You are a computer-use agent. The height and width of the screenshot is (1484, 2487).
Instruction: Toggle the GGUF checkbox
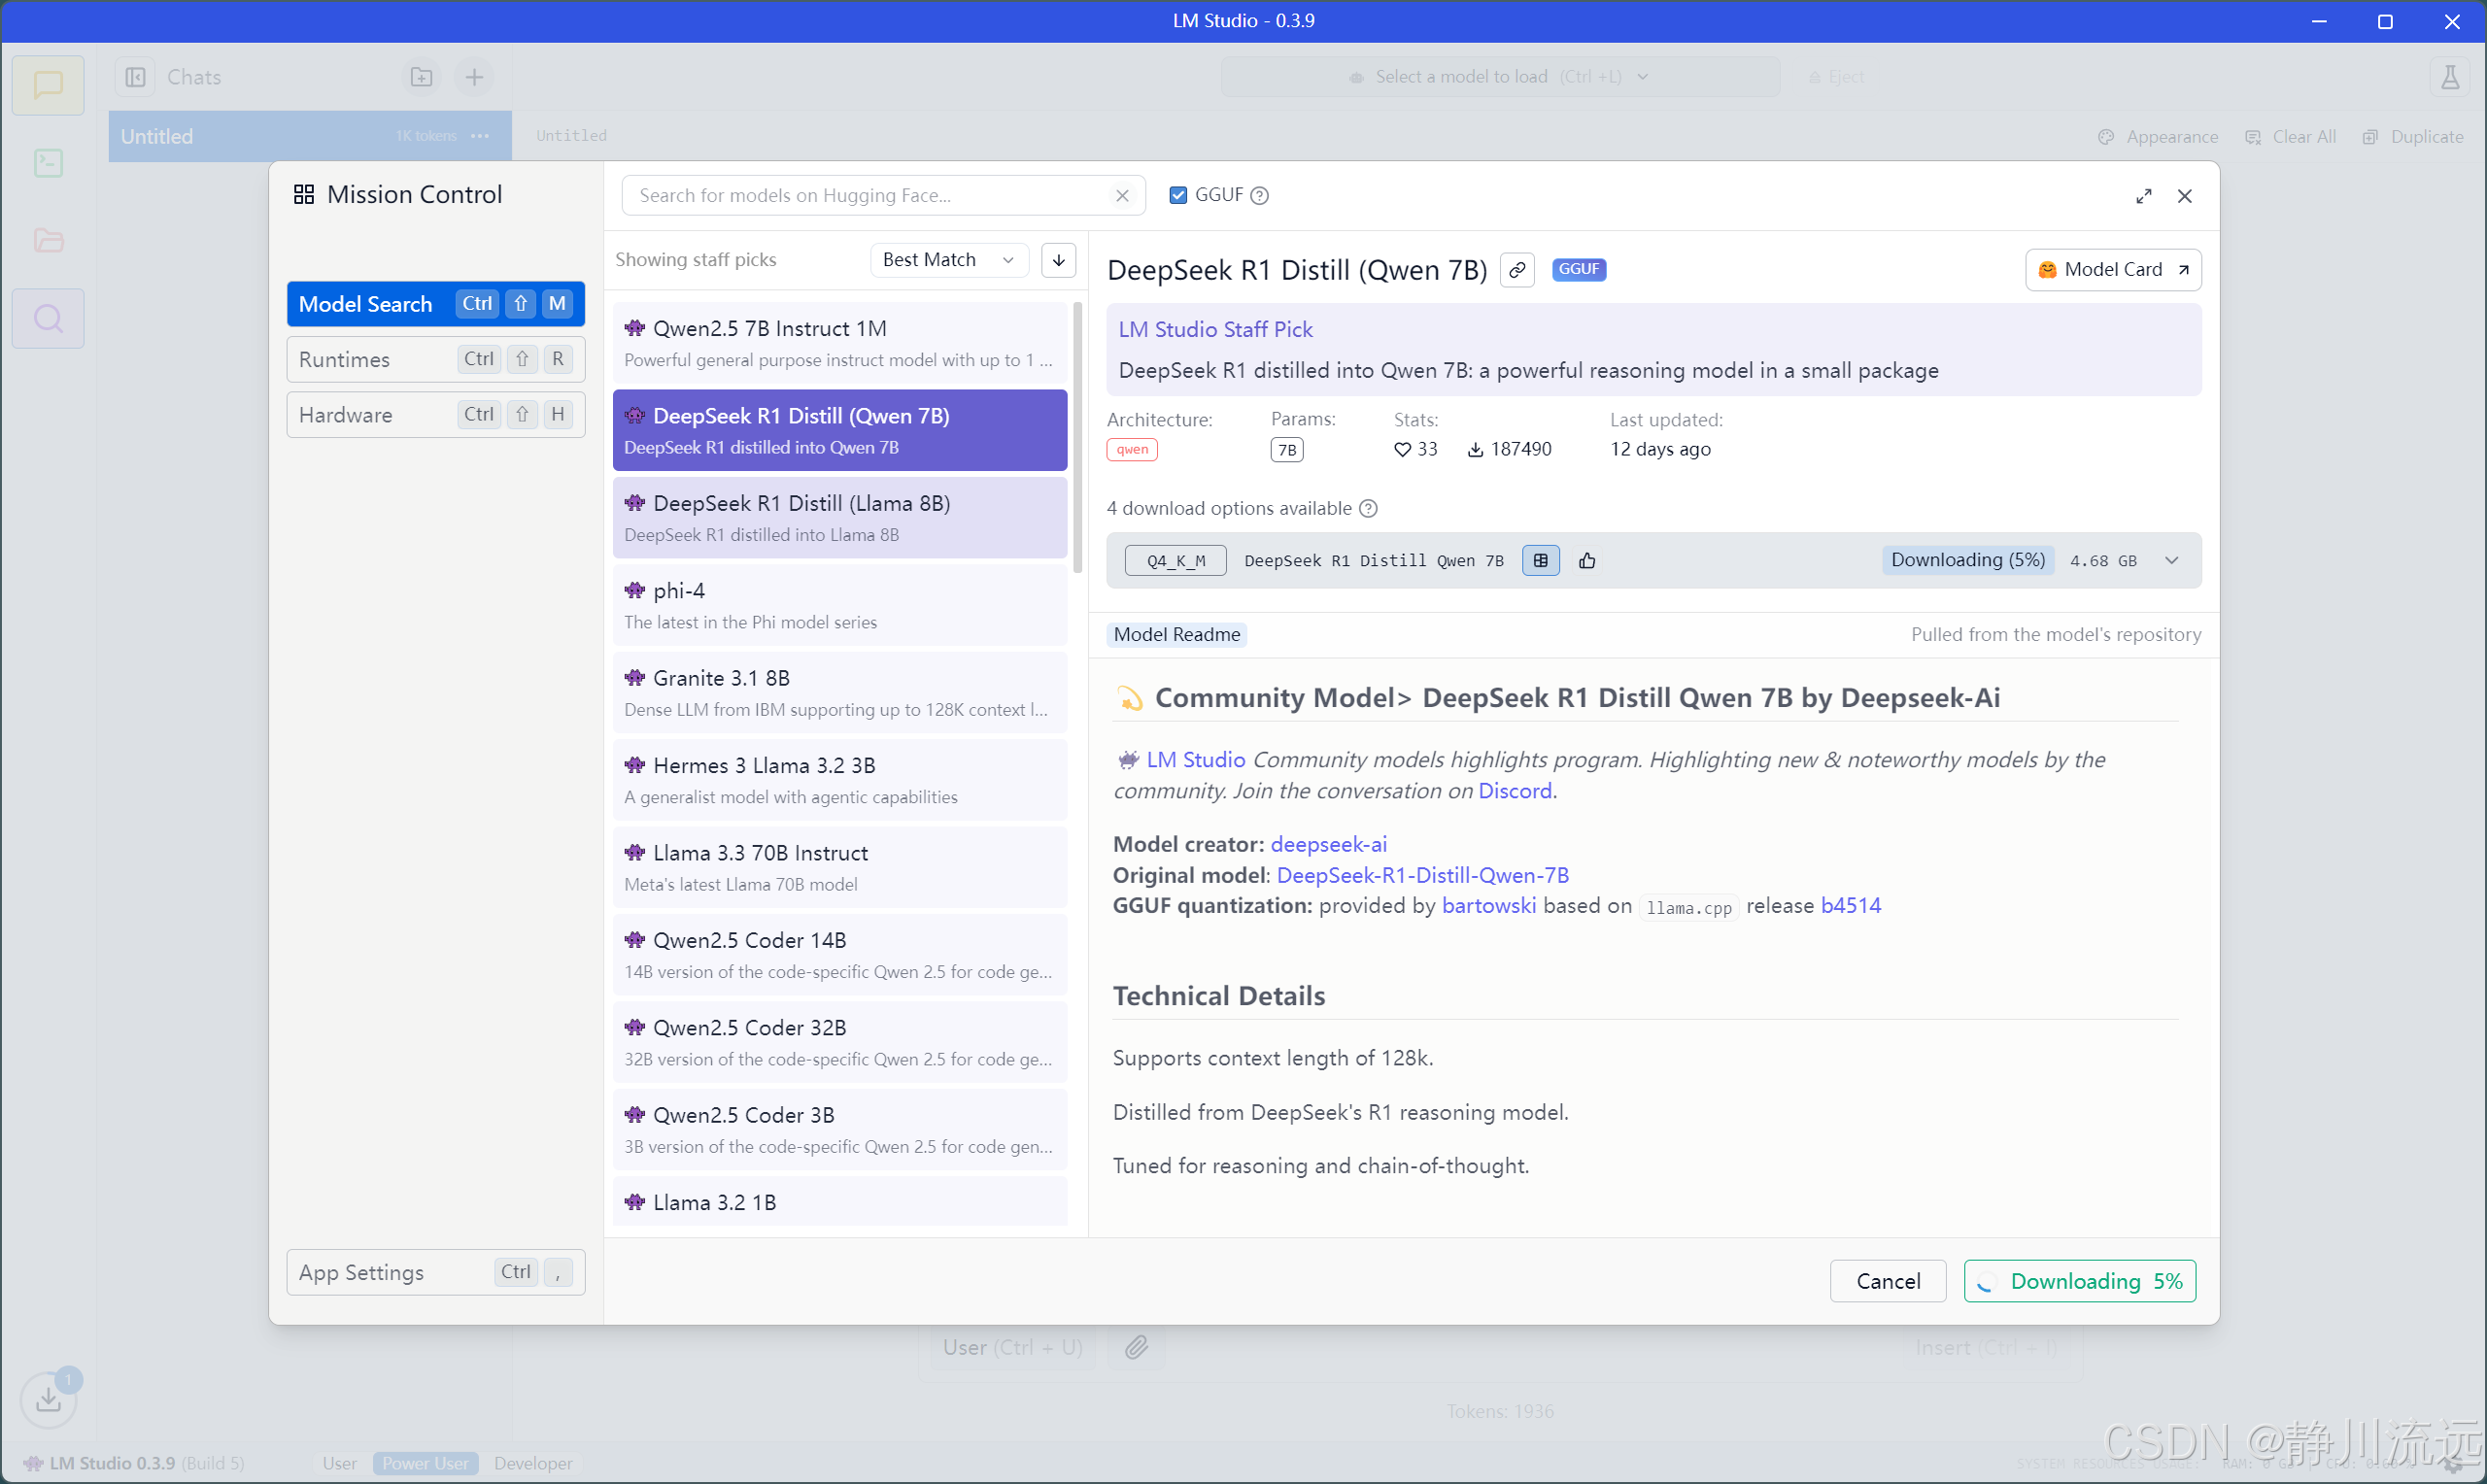click(1178, 196)
